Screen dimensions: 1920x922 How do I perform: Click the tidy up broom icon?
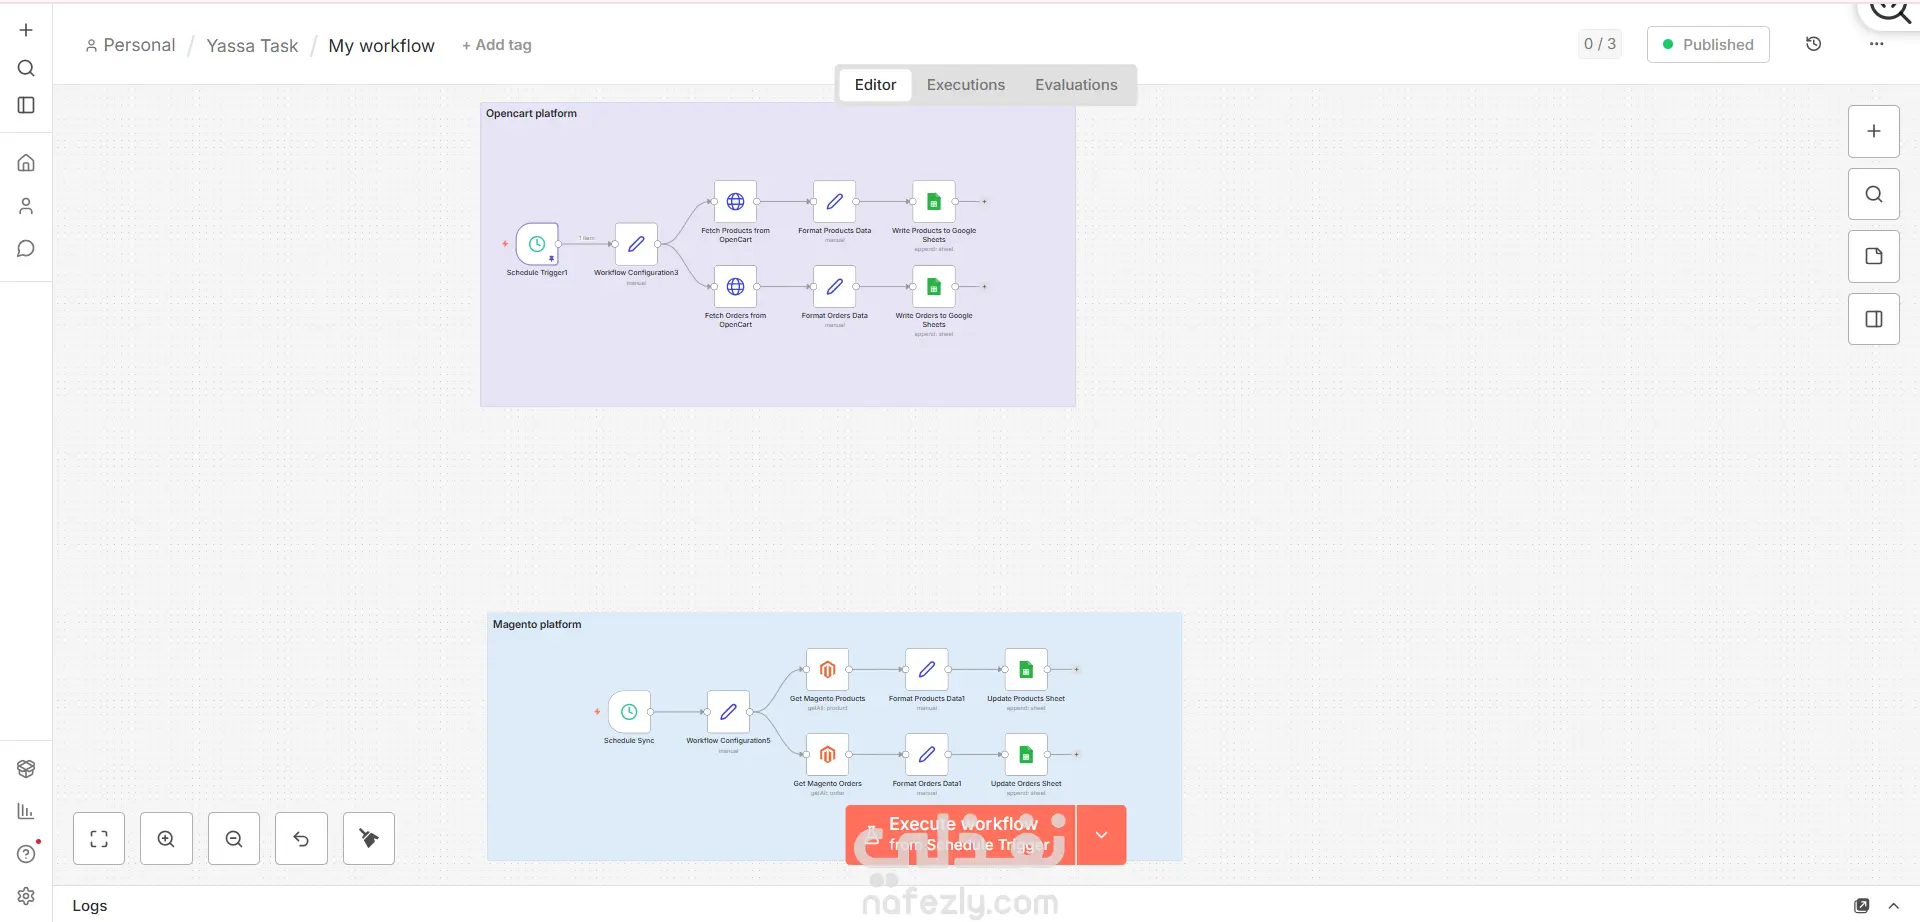point(369,839)
